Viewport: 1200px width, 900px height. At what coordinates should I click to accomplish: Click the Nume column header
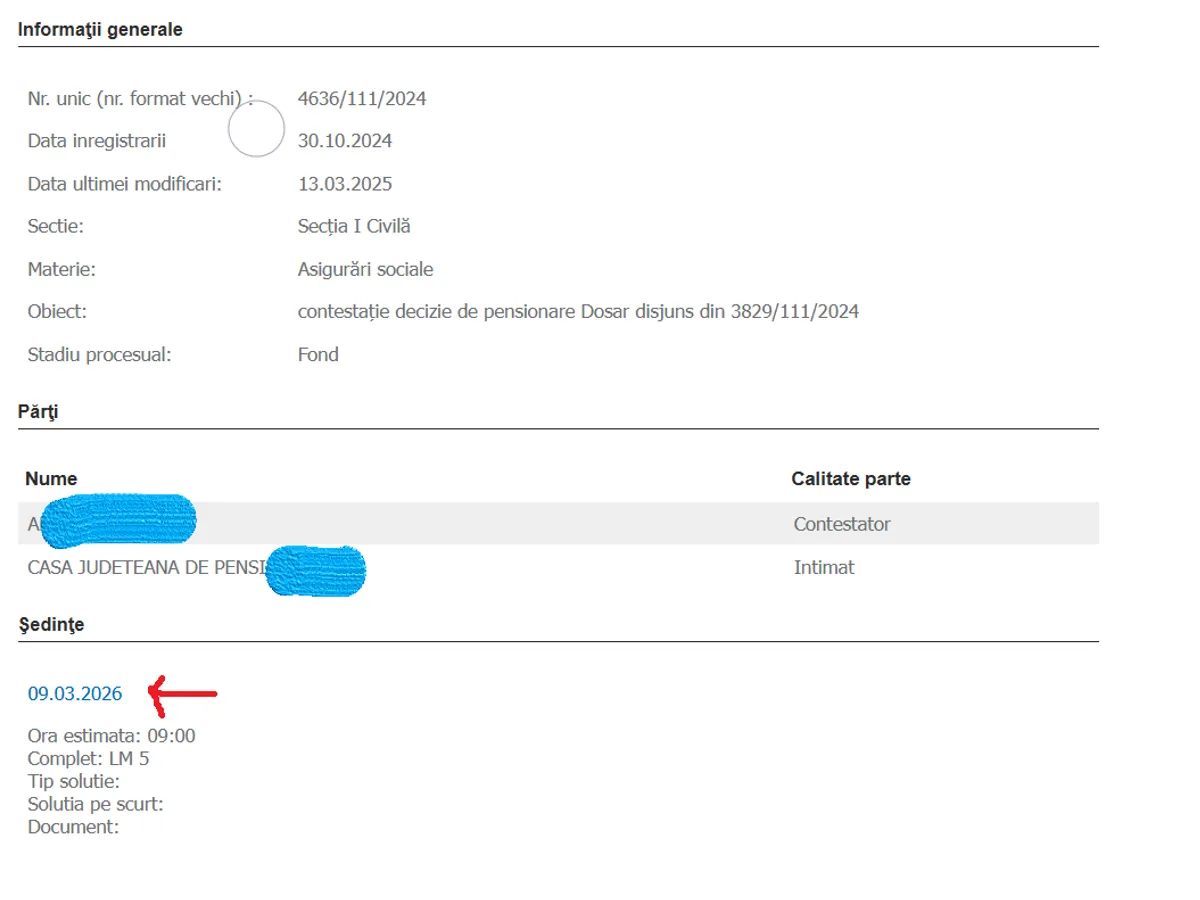tap(51, 479)
